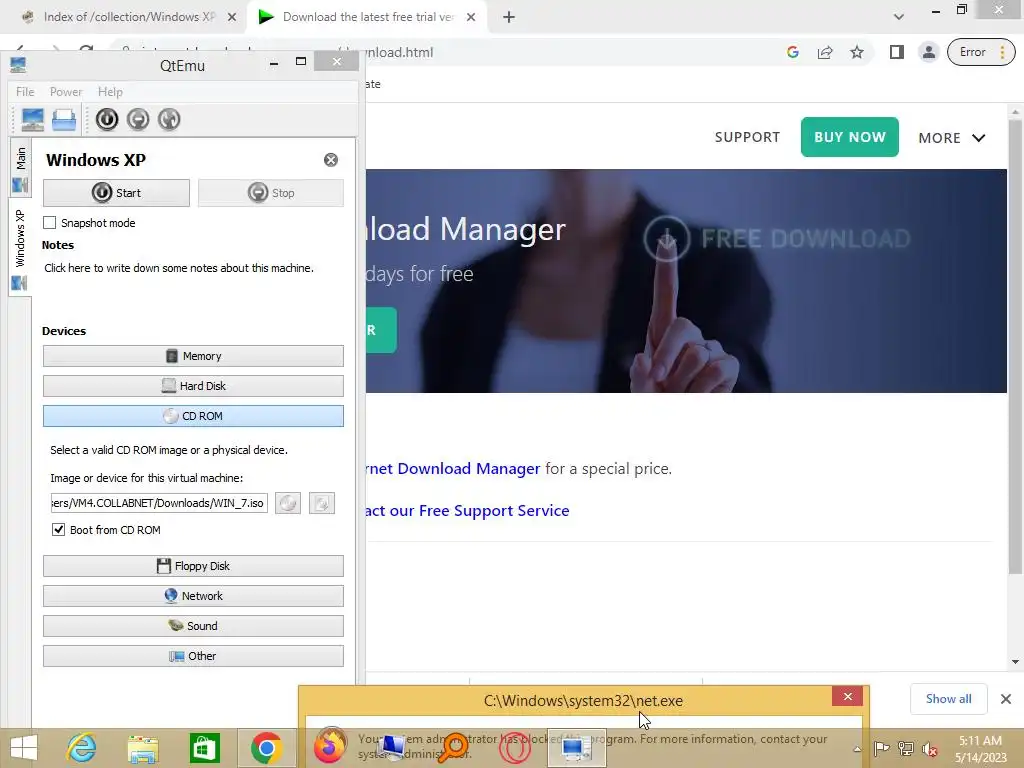This screenshot has height=768, width=1024.
Task: Open Internet Explorer from taskbar
Action: click(x=82, y=748)
